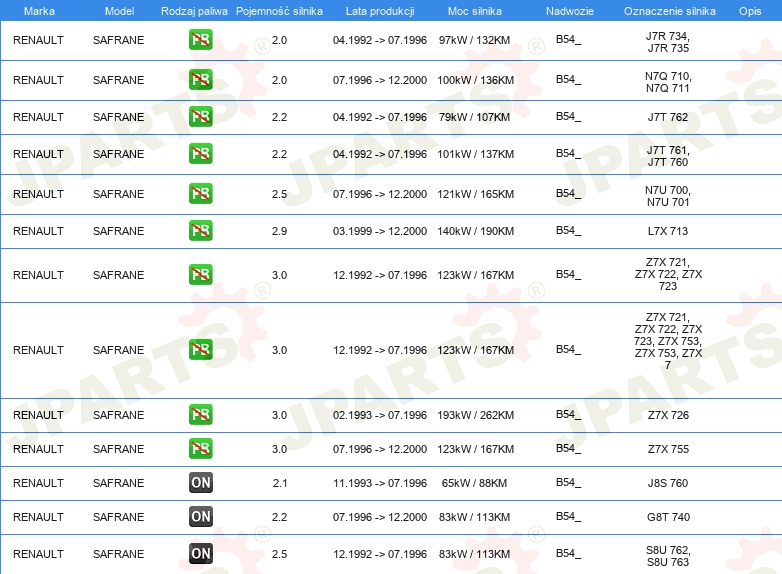Click the 193kW / 262KM power value
782x574 pixels.
pyautogui.click(x=475, y=415)
